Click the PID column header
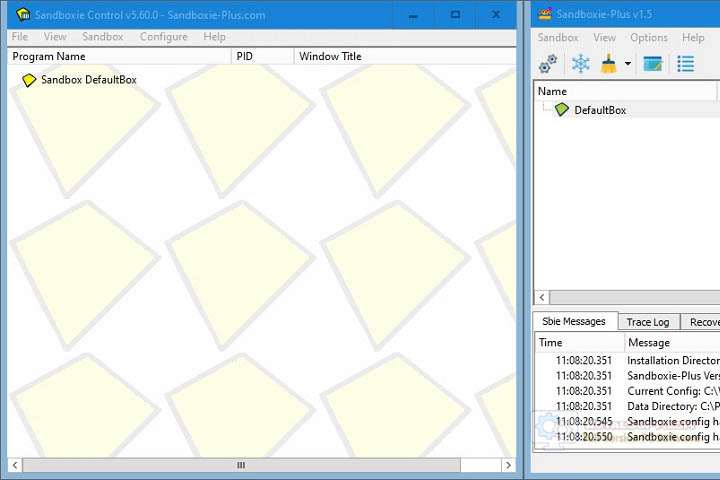Screen dimensions: 720x480 coord(263,56)
